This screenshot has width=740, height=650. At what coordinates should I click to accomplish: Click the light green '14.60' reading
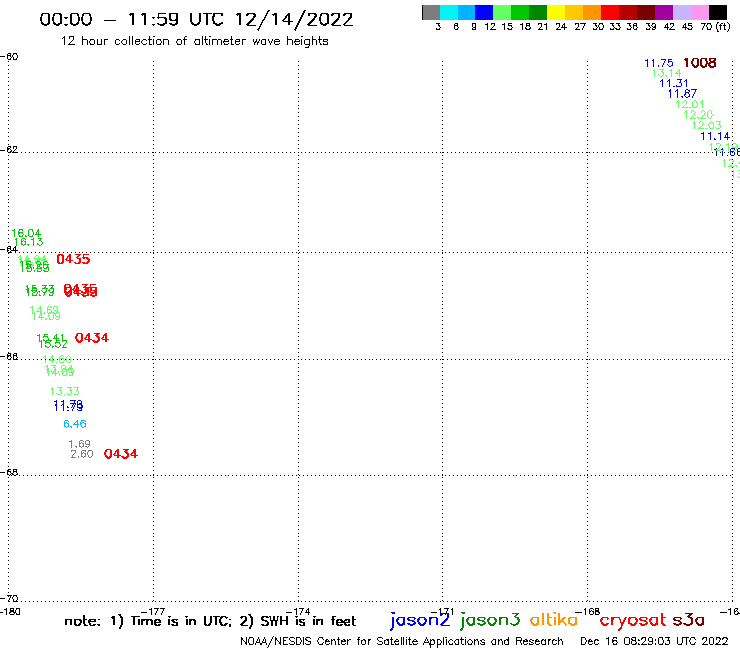57,359
